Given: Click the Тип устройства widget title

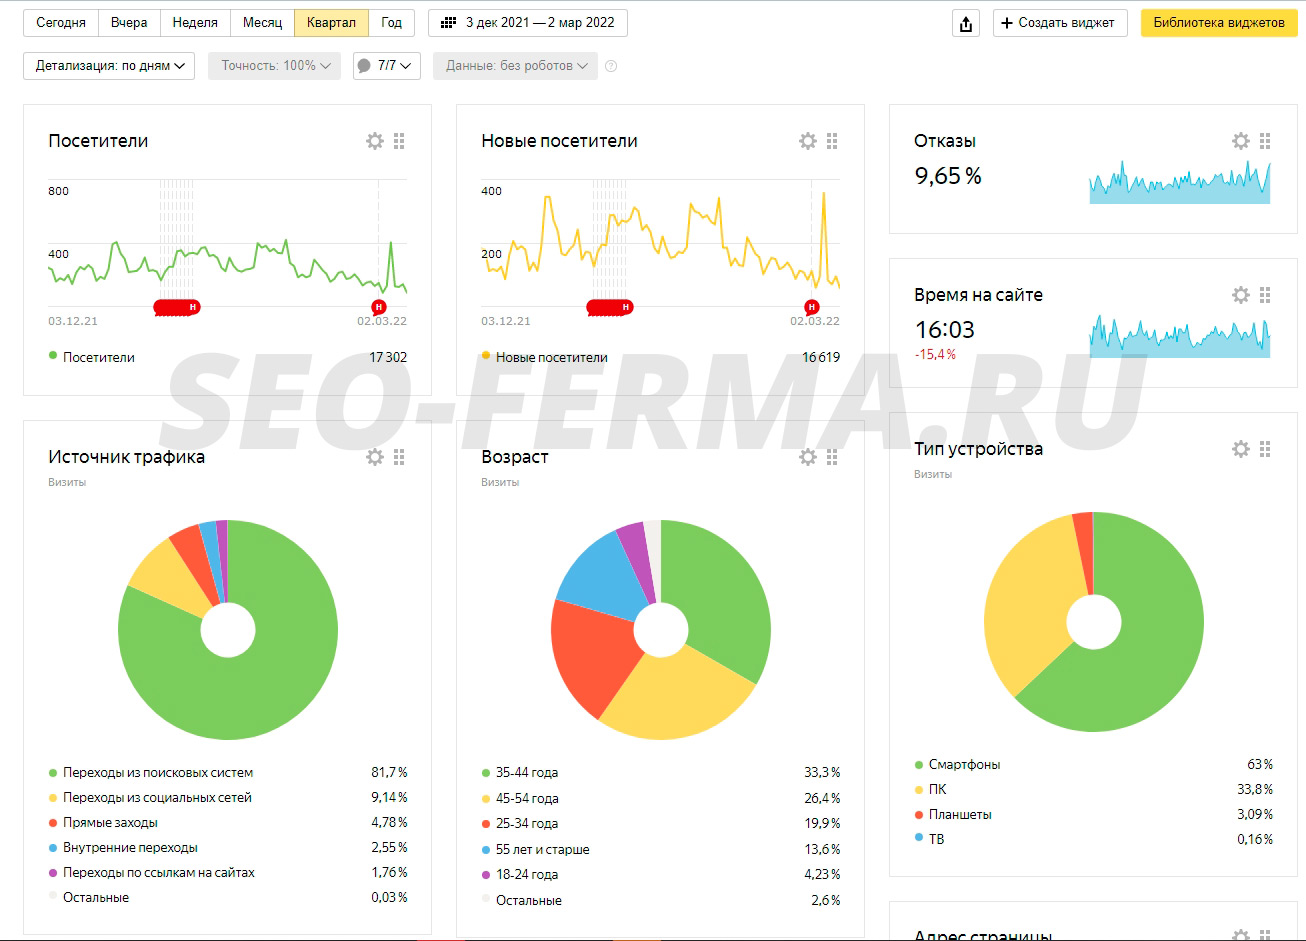Looking at the screenshot, I should coord(979,449).
